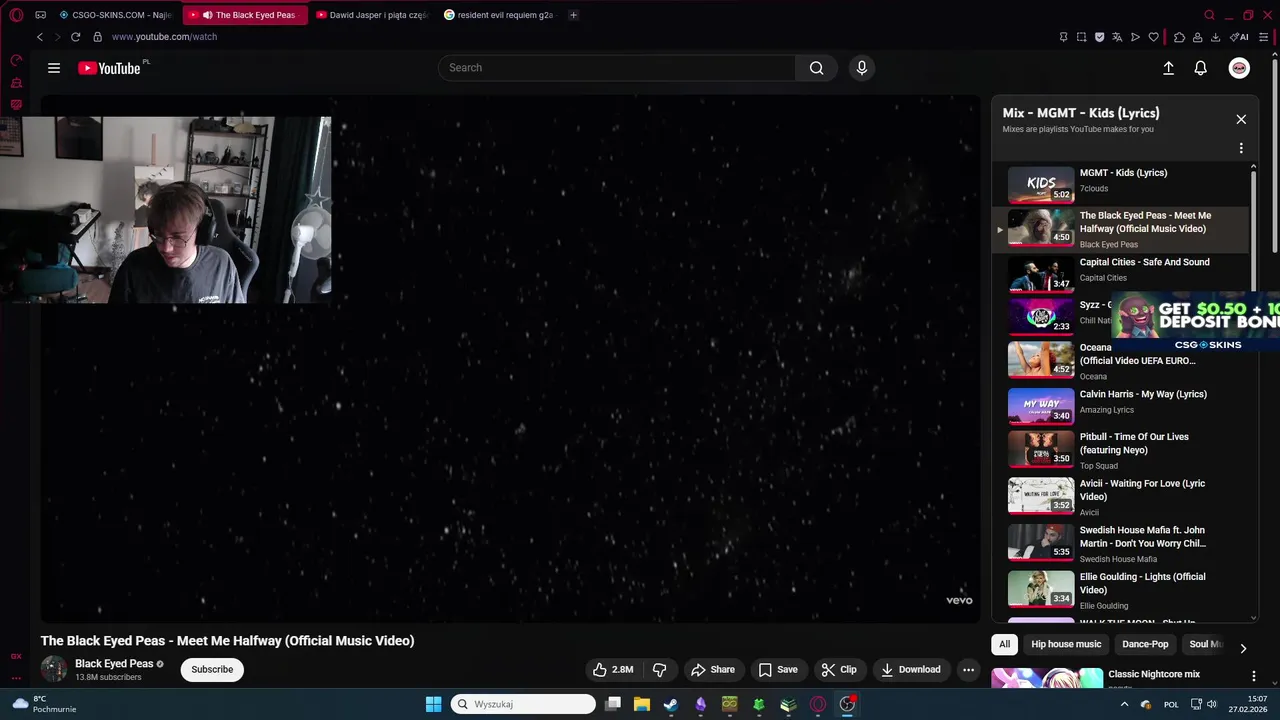This screenshot has height=720, width=1280.
Task: Open browser extensions cube icon
Action: tap(1179, 37)
